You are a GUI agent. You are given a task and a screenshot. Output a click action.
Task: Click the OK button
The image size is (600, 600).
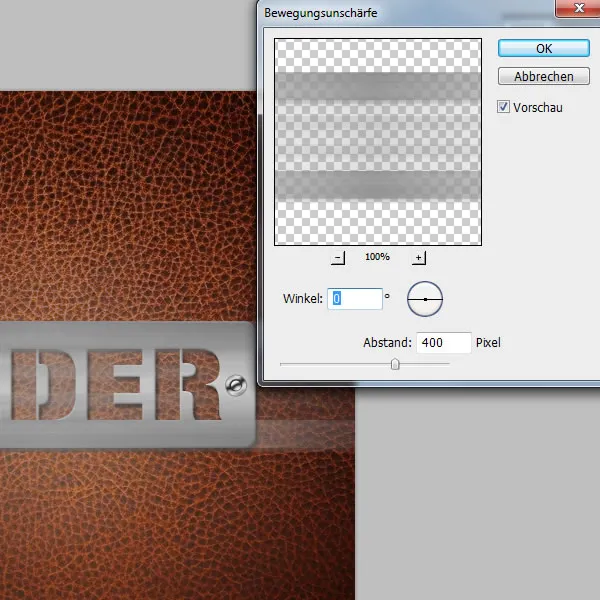543,48
